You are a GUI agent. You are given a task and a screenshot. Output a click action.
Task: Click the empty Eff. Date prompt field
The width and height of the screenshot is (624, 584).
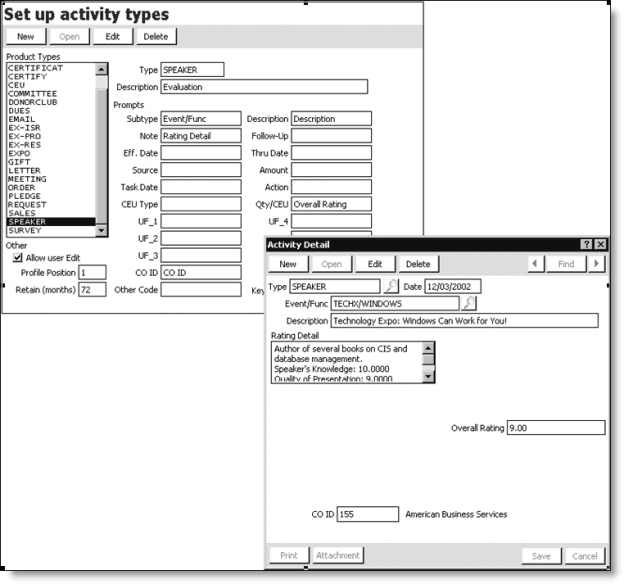coord(201,153)
